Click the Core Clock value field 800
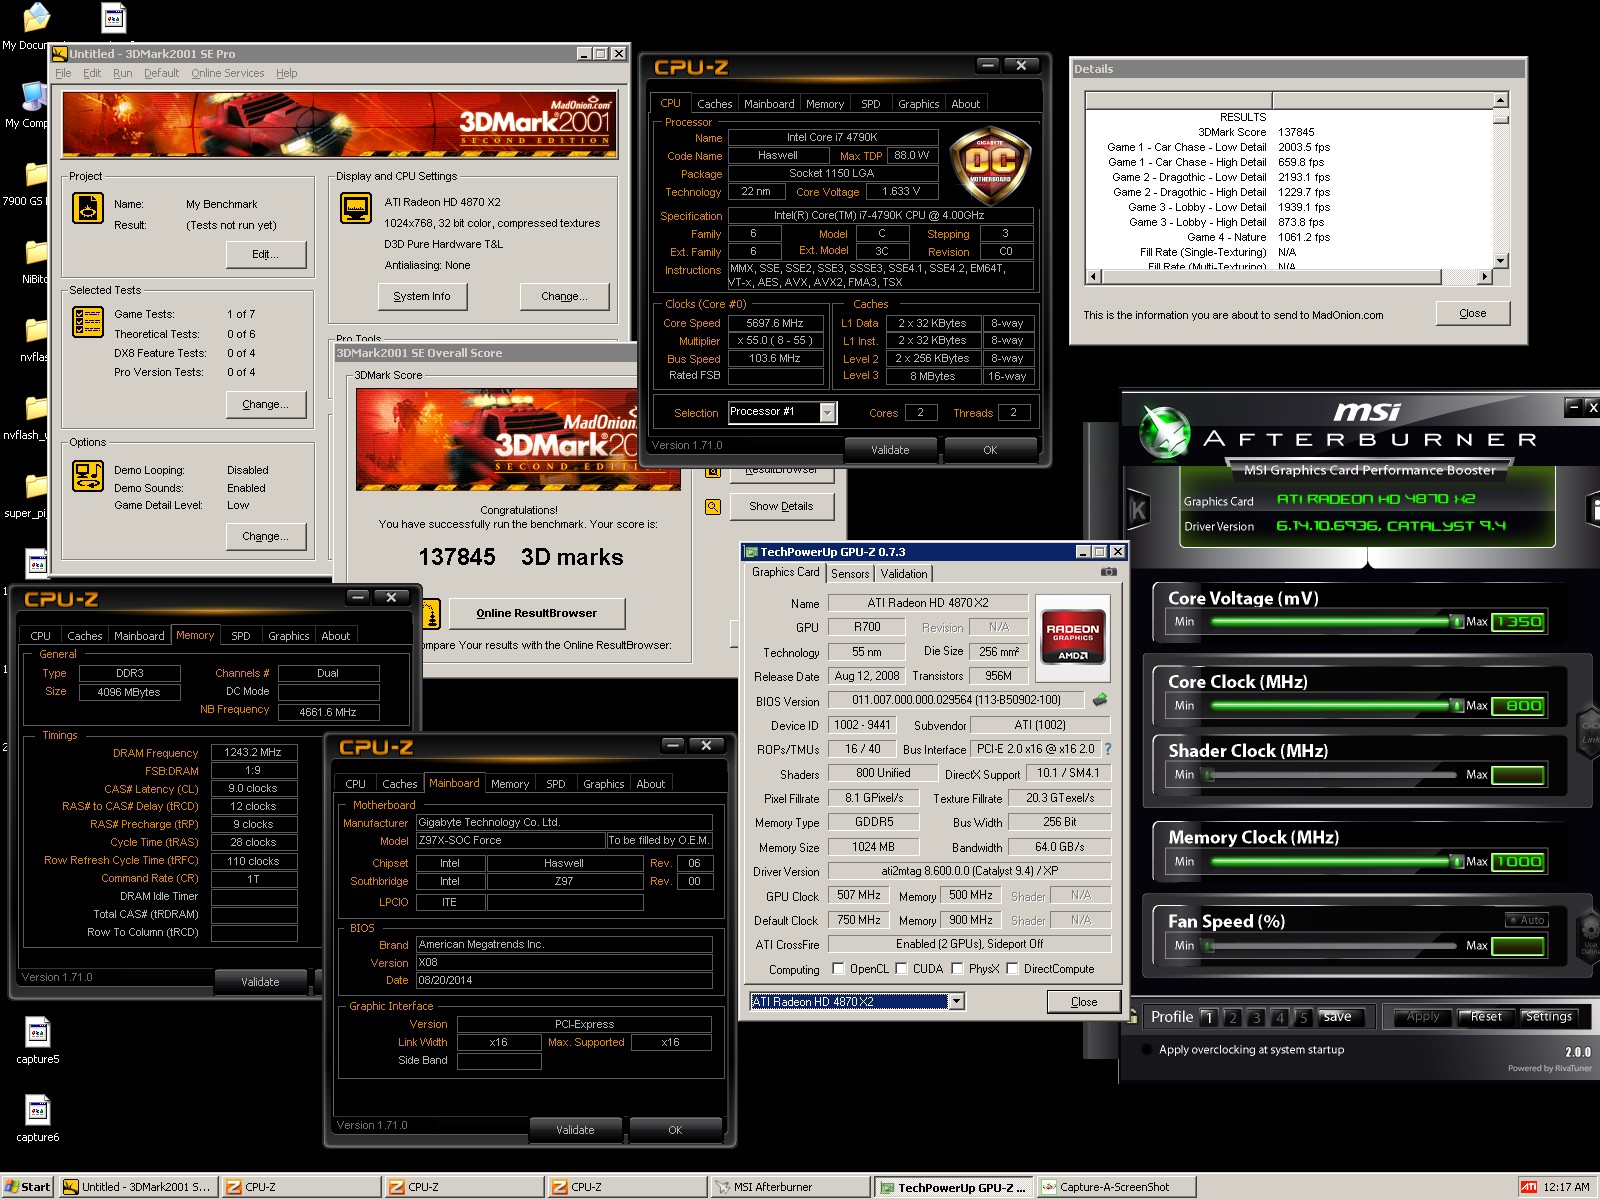 click(1518, 705)
